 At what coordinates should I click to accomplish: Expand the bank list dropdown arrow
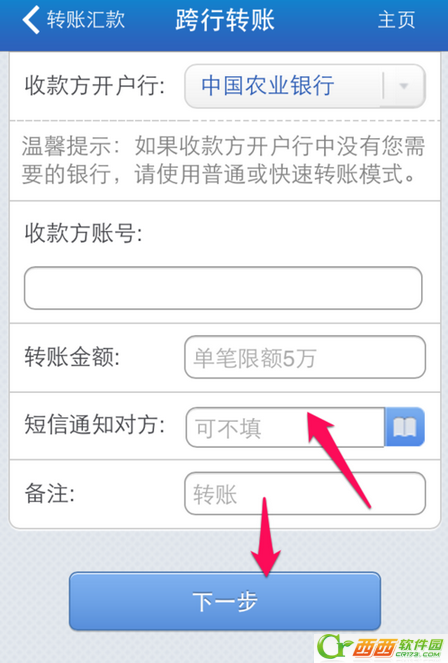tap(404, 86)
